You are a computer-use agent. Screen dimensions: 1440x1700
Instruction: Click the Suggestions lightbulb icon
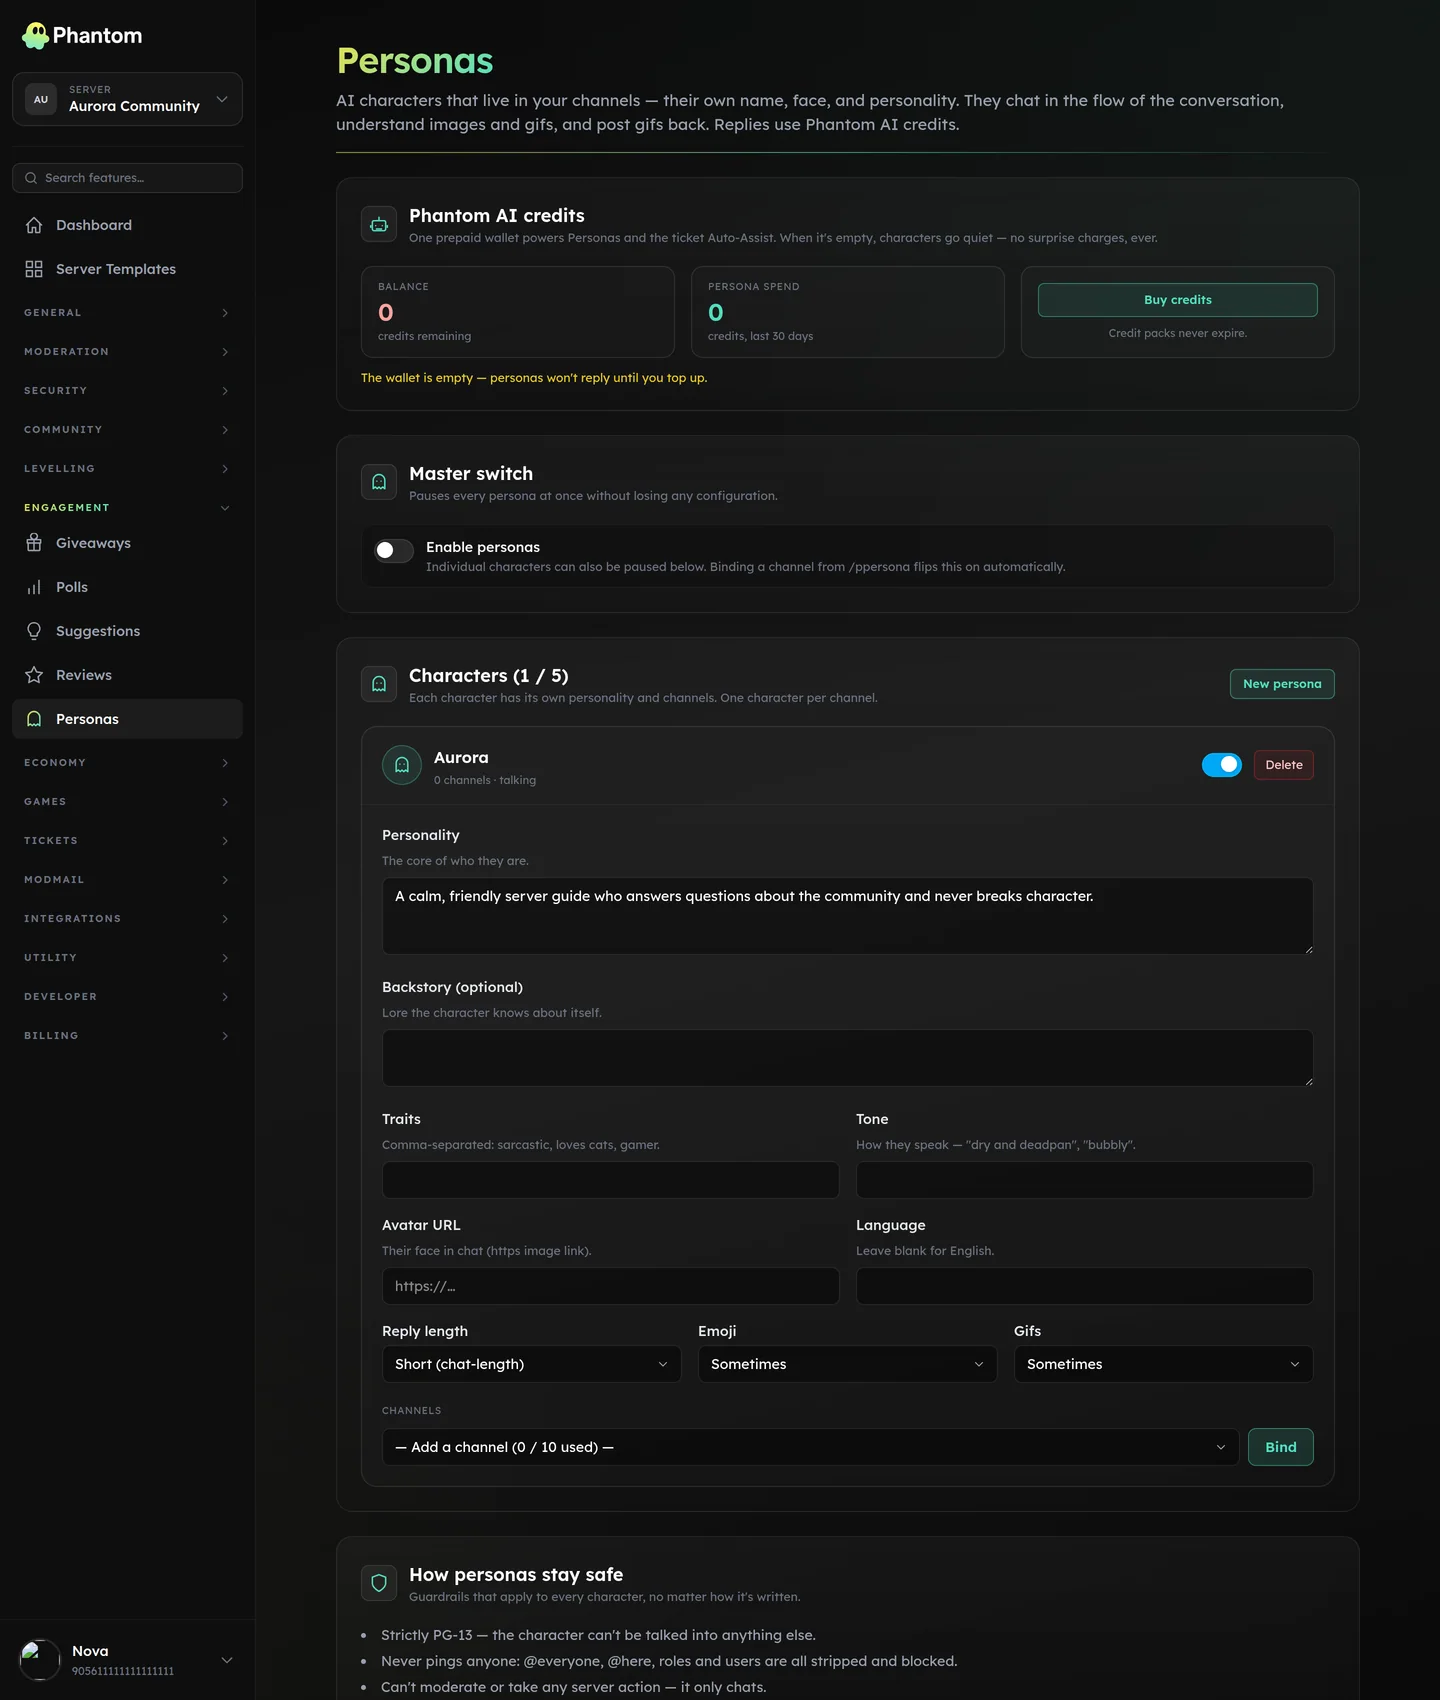pos(34,631)
